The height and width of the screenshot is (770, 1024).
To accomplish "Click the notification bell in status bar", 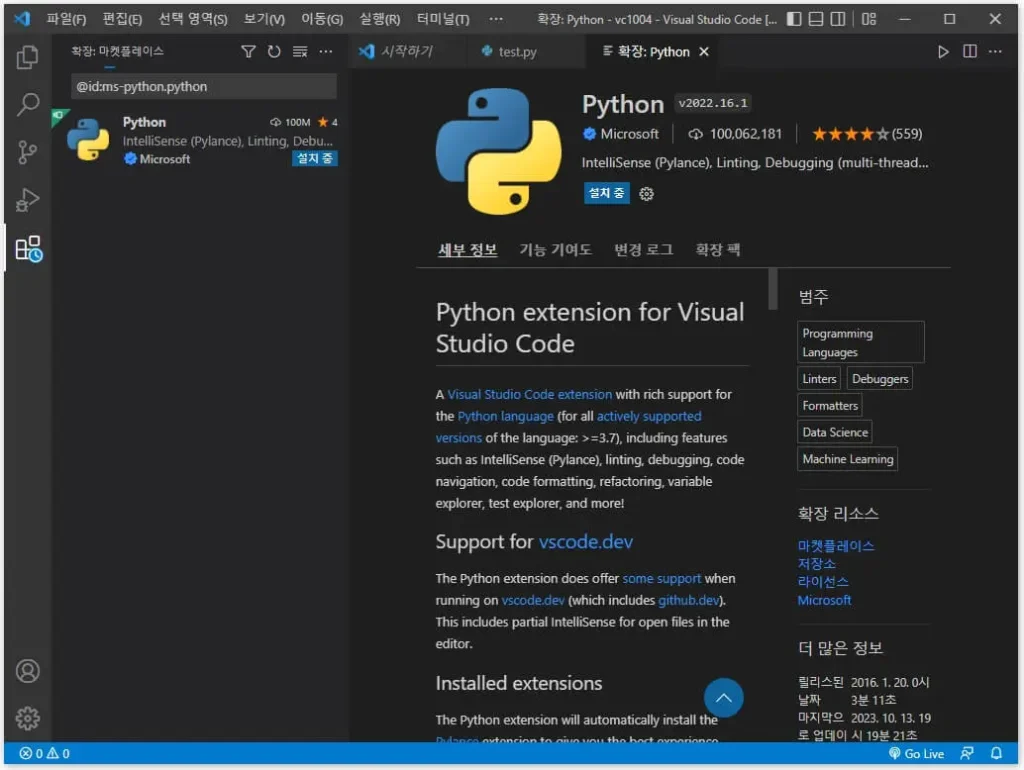I will [996, 753].
